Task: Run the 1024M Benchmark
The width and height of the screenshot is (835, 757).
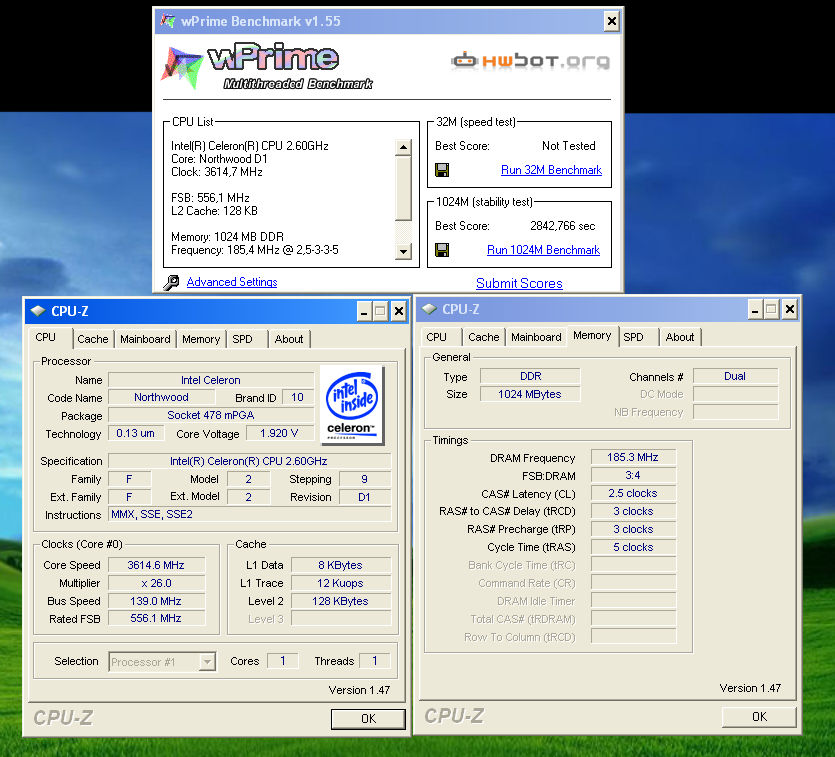Action: pyautogui.click(x=543, y=250)
